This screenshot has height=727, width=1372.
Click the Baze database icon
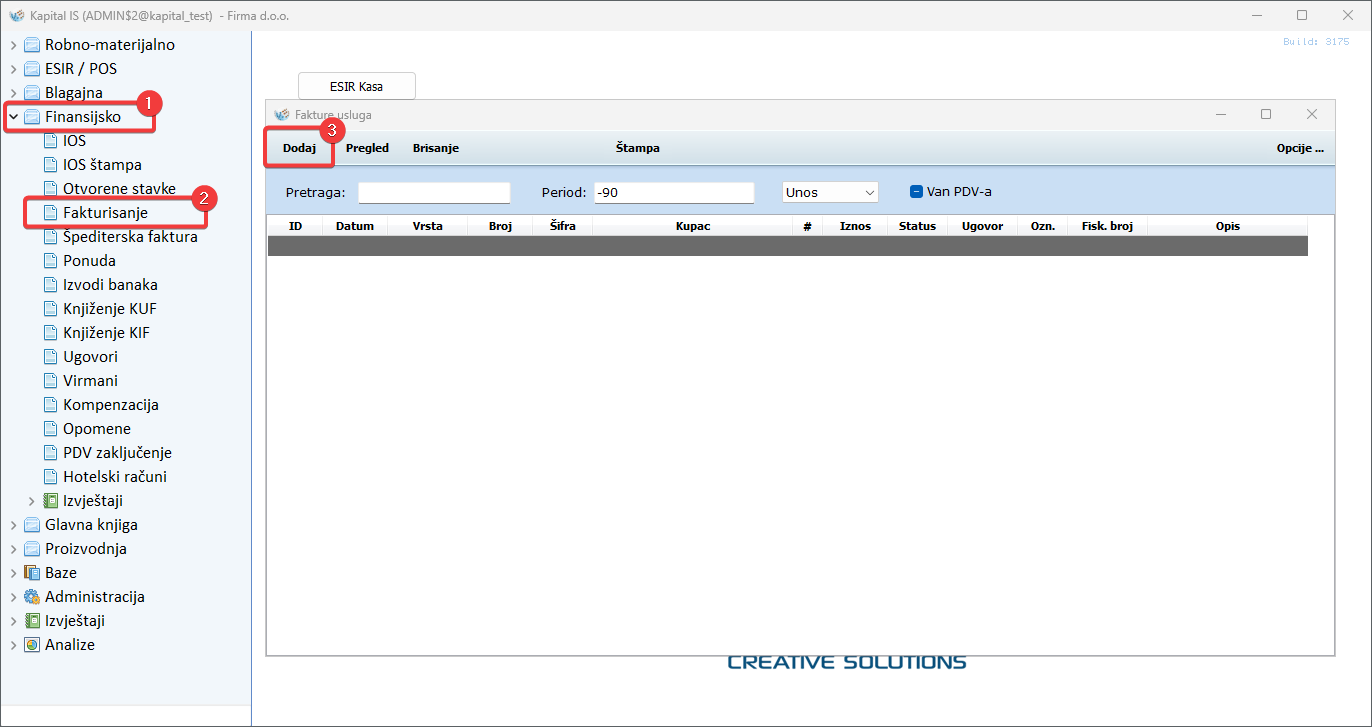pyautogui.click(x=32, y=573)
